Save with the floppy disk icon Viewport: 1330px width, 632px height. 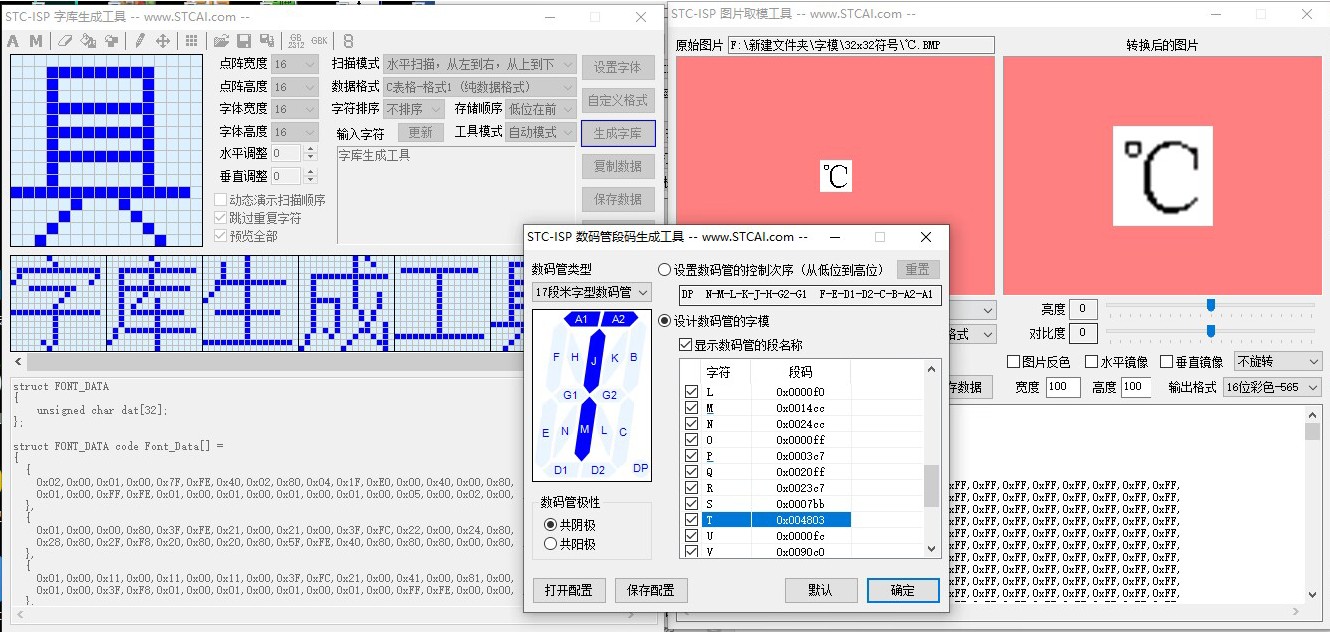tap(244, 41)
